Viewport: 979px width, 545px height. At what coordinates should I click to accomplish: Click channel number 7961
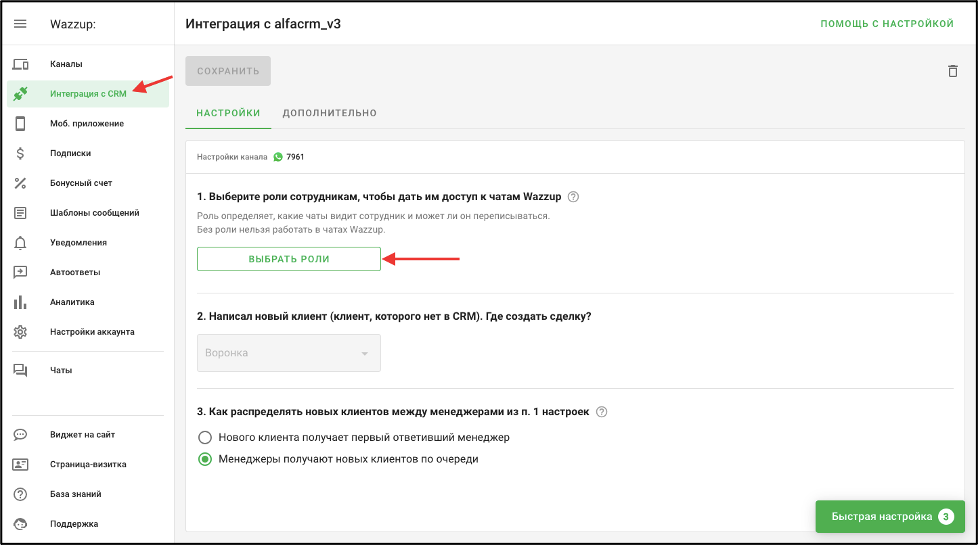point(295,157)
